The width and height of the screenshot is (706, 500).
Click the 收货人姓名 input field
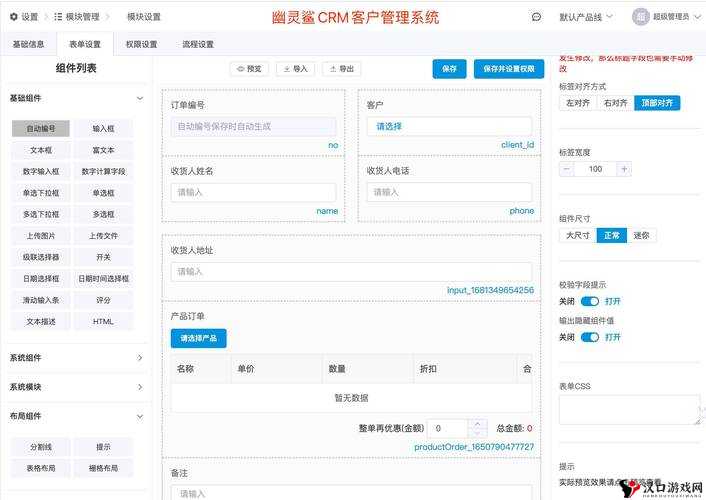click(x=253, y=192)
